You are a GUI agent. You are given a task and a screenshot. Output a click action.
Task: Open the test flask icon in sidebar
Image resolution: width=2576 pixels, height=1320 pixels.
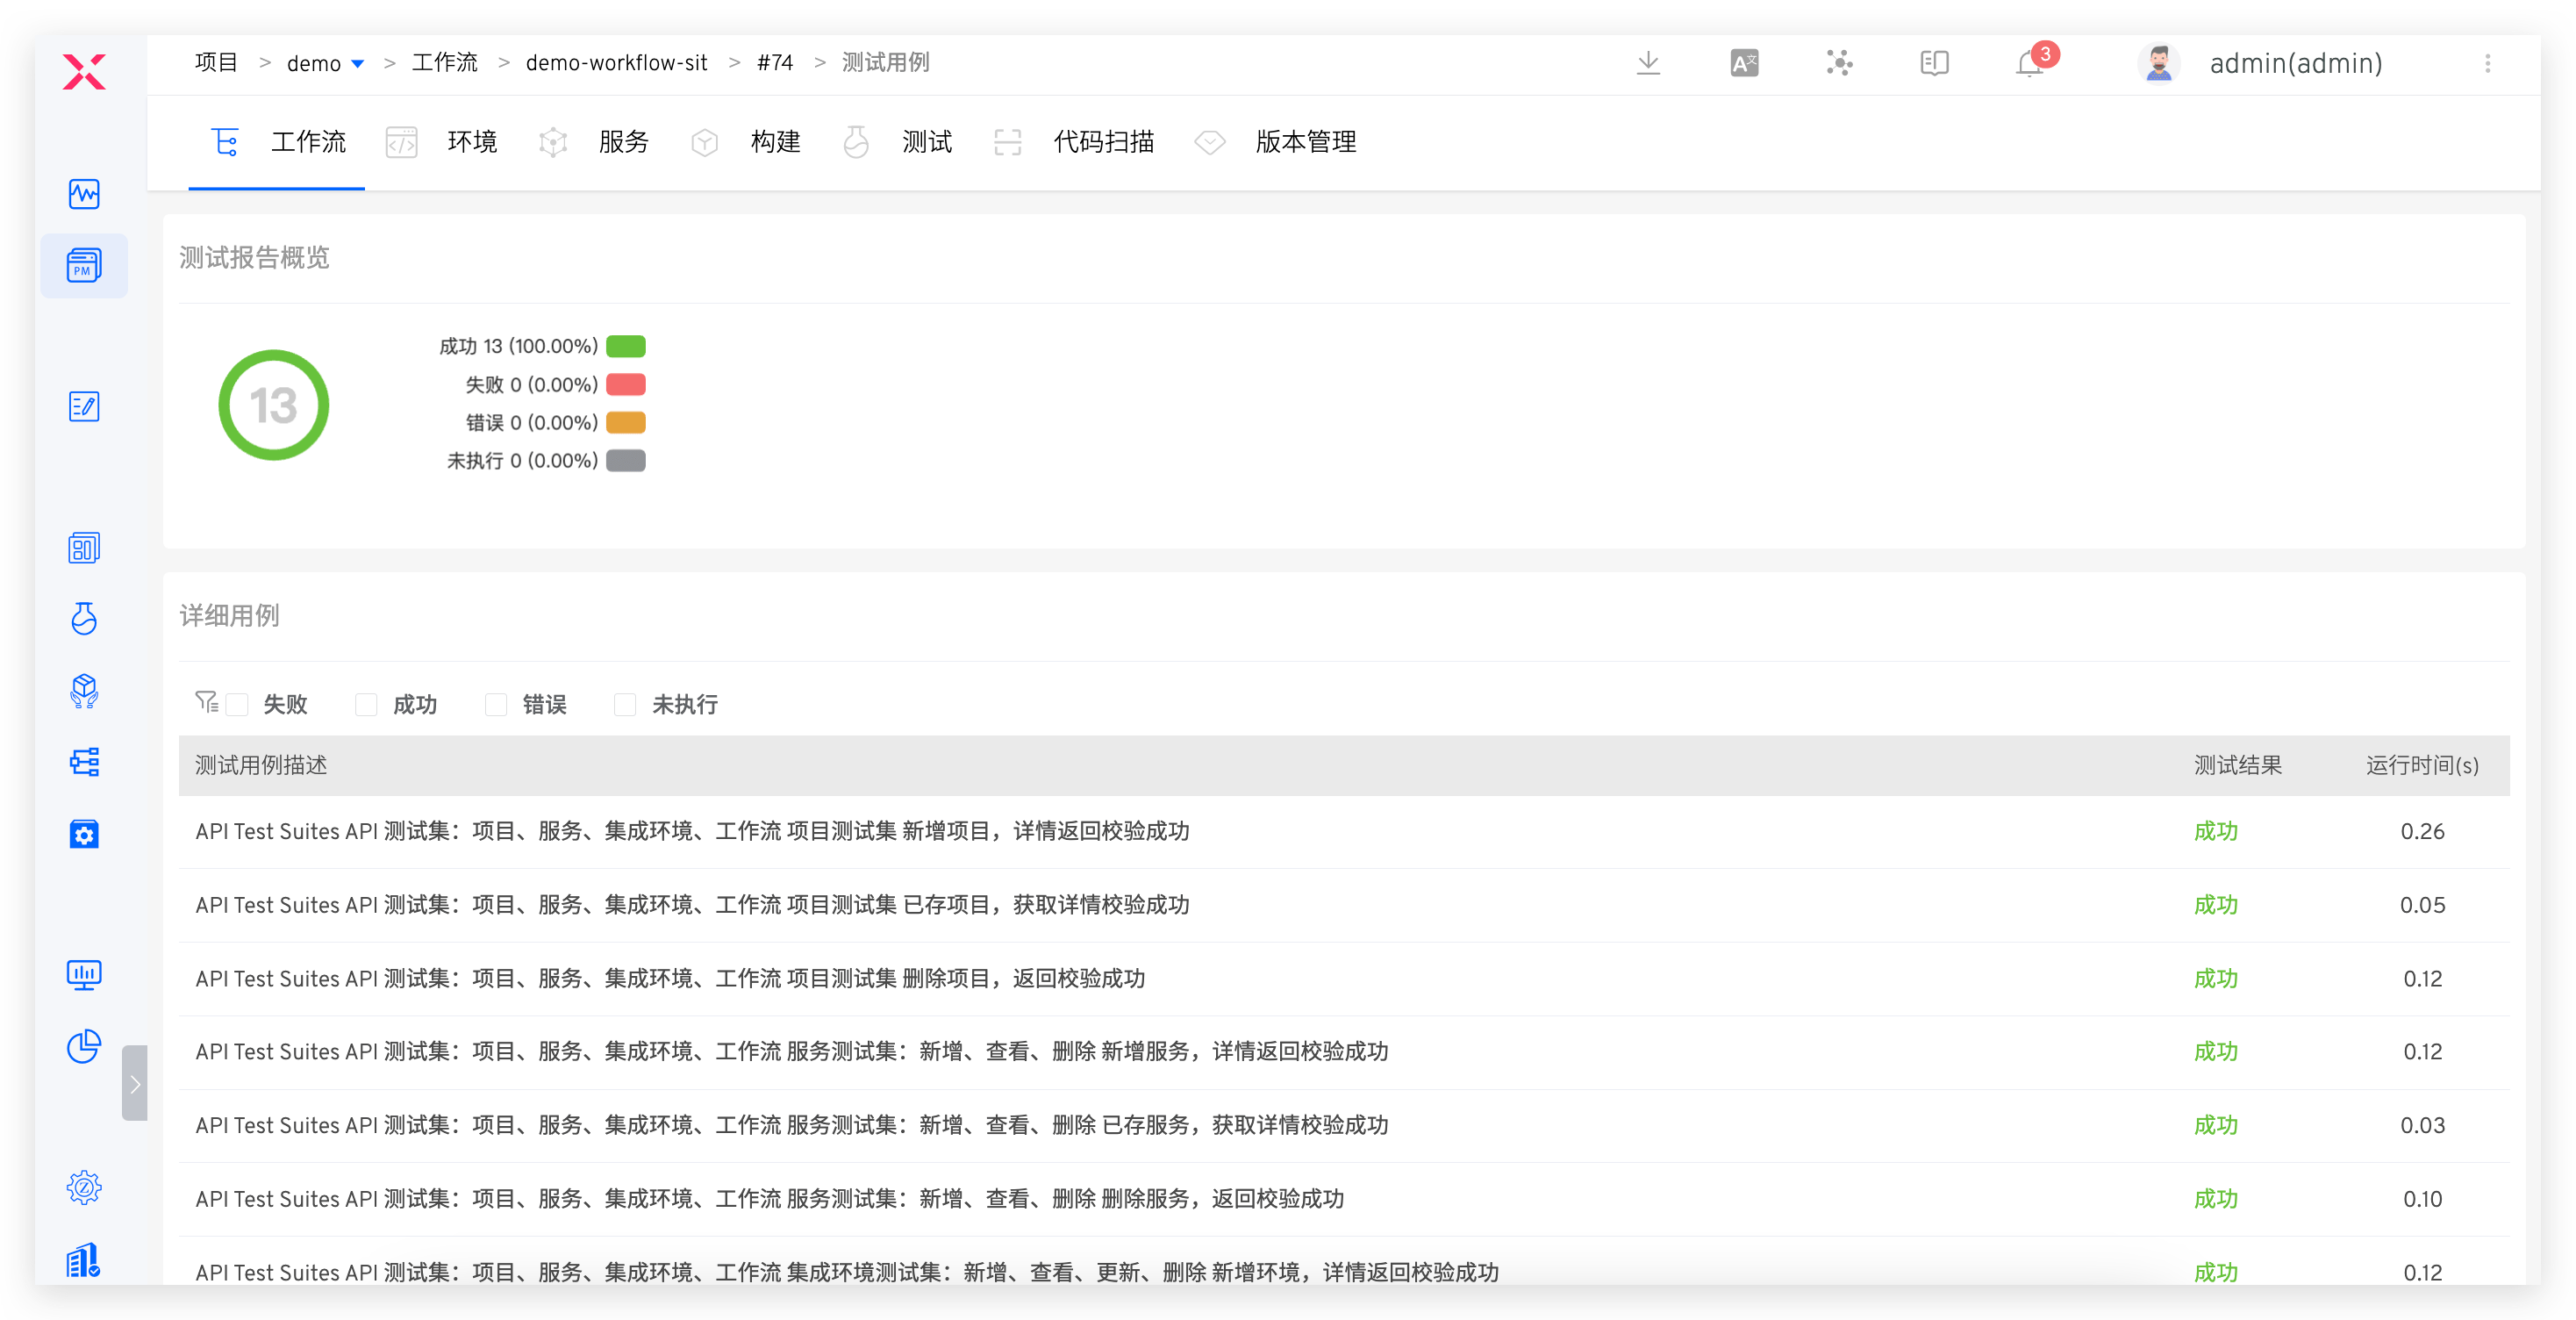pyautogui.click(x=84, y=619)
